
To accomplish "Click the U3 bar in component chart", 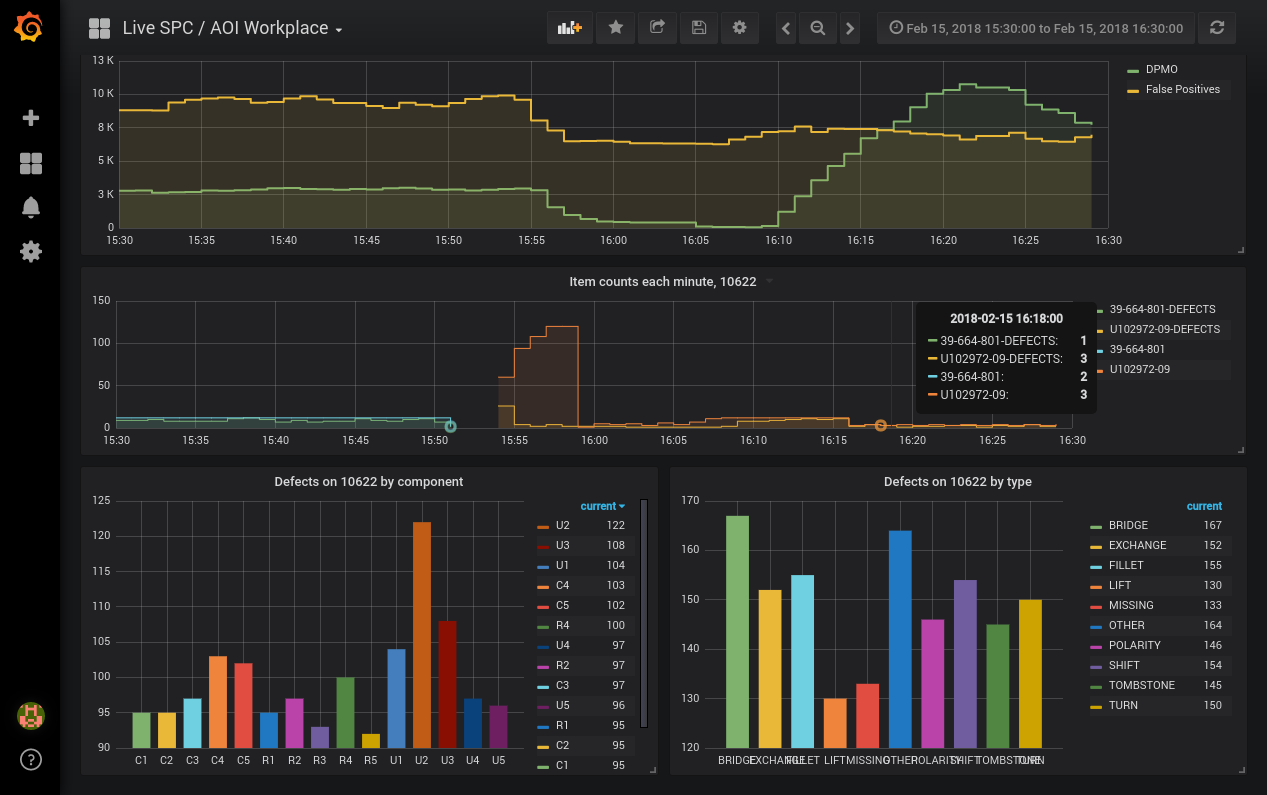I will (x=448, y=684).
